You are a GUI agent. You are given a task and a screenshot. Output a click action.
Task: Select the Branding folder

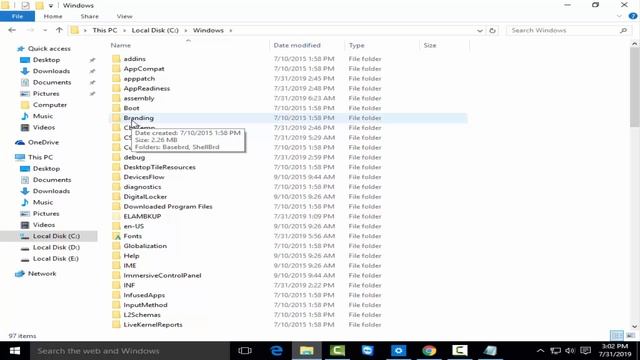point(139,118)
